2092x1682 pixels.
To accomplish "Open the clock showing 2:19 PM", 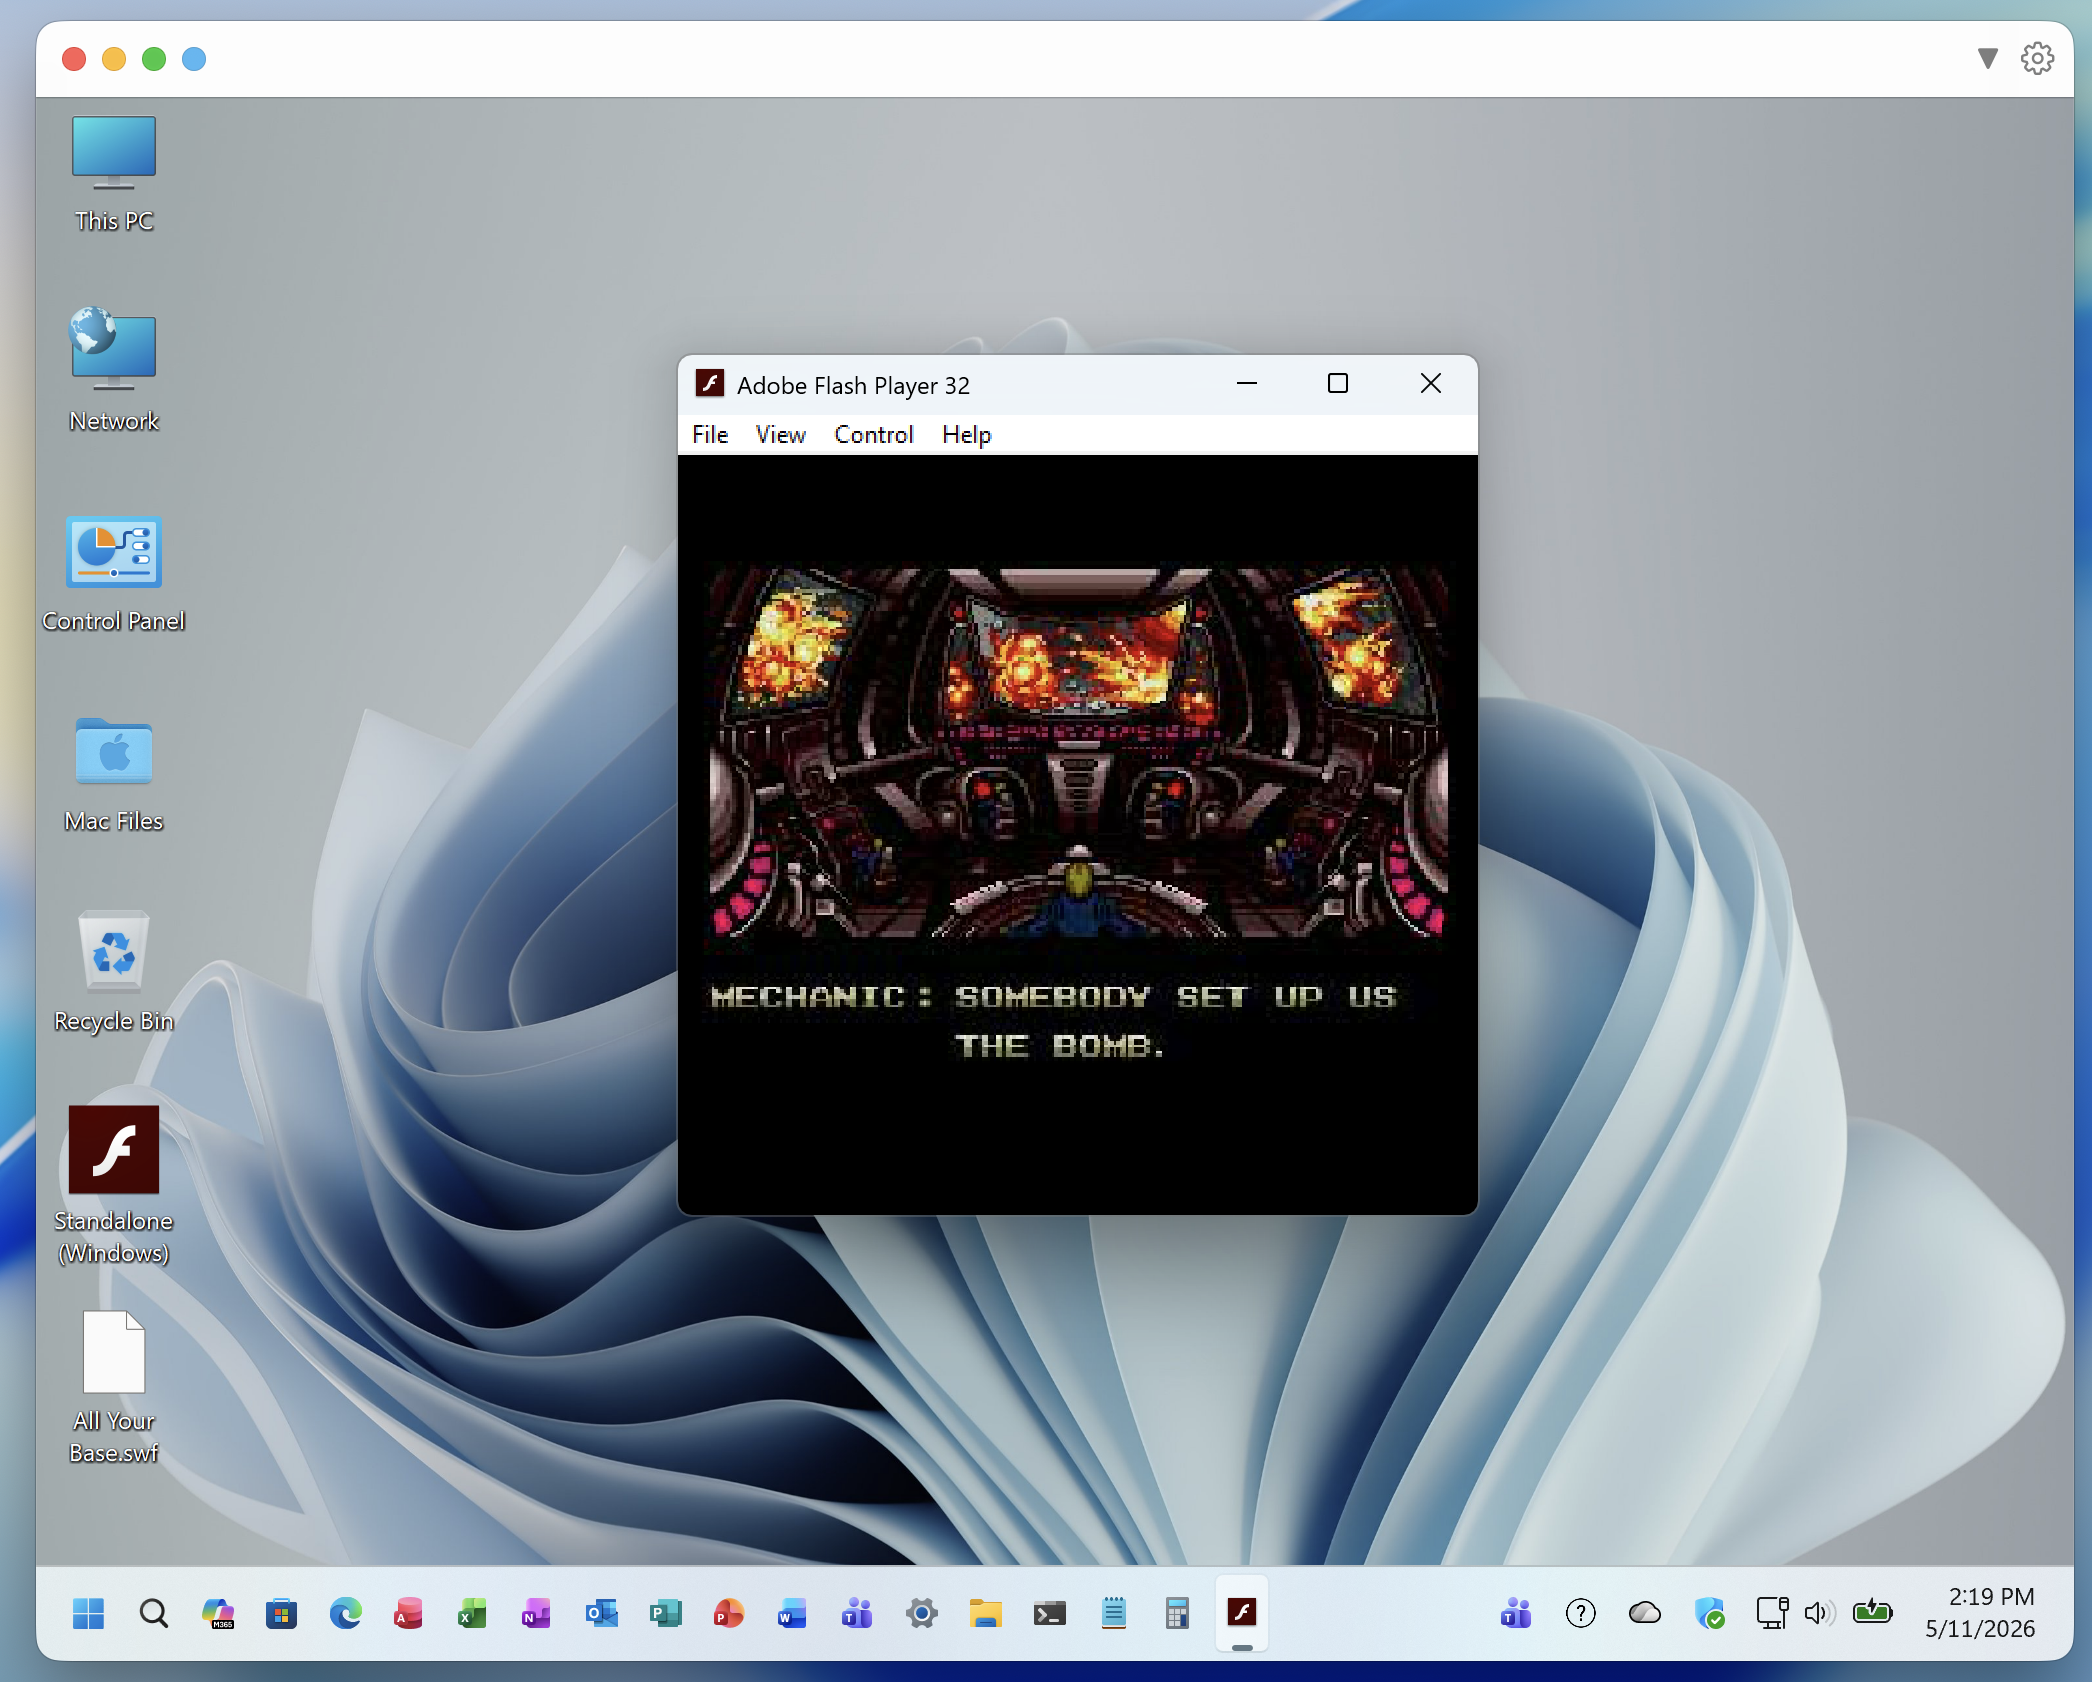I will point(1980,1612).
